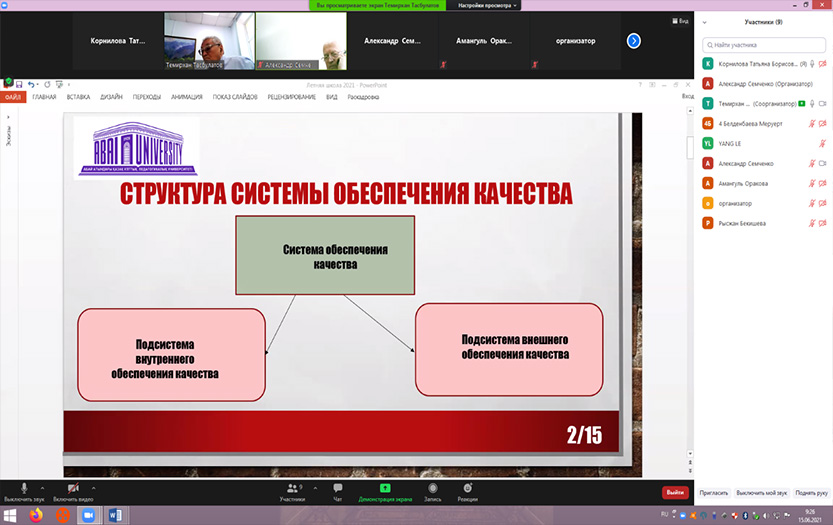The image size is (833, 525).
Task: Show next video thumbnails with blue arrow
Action: click(633, 41)
